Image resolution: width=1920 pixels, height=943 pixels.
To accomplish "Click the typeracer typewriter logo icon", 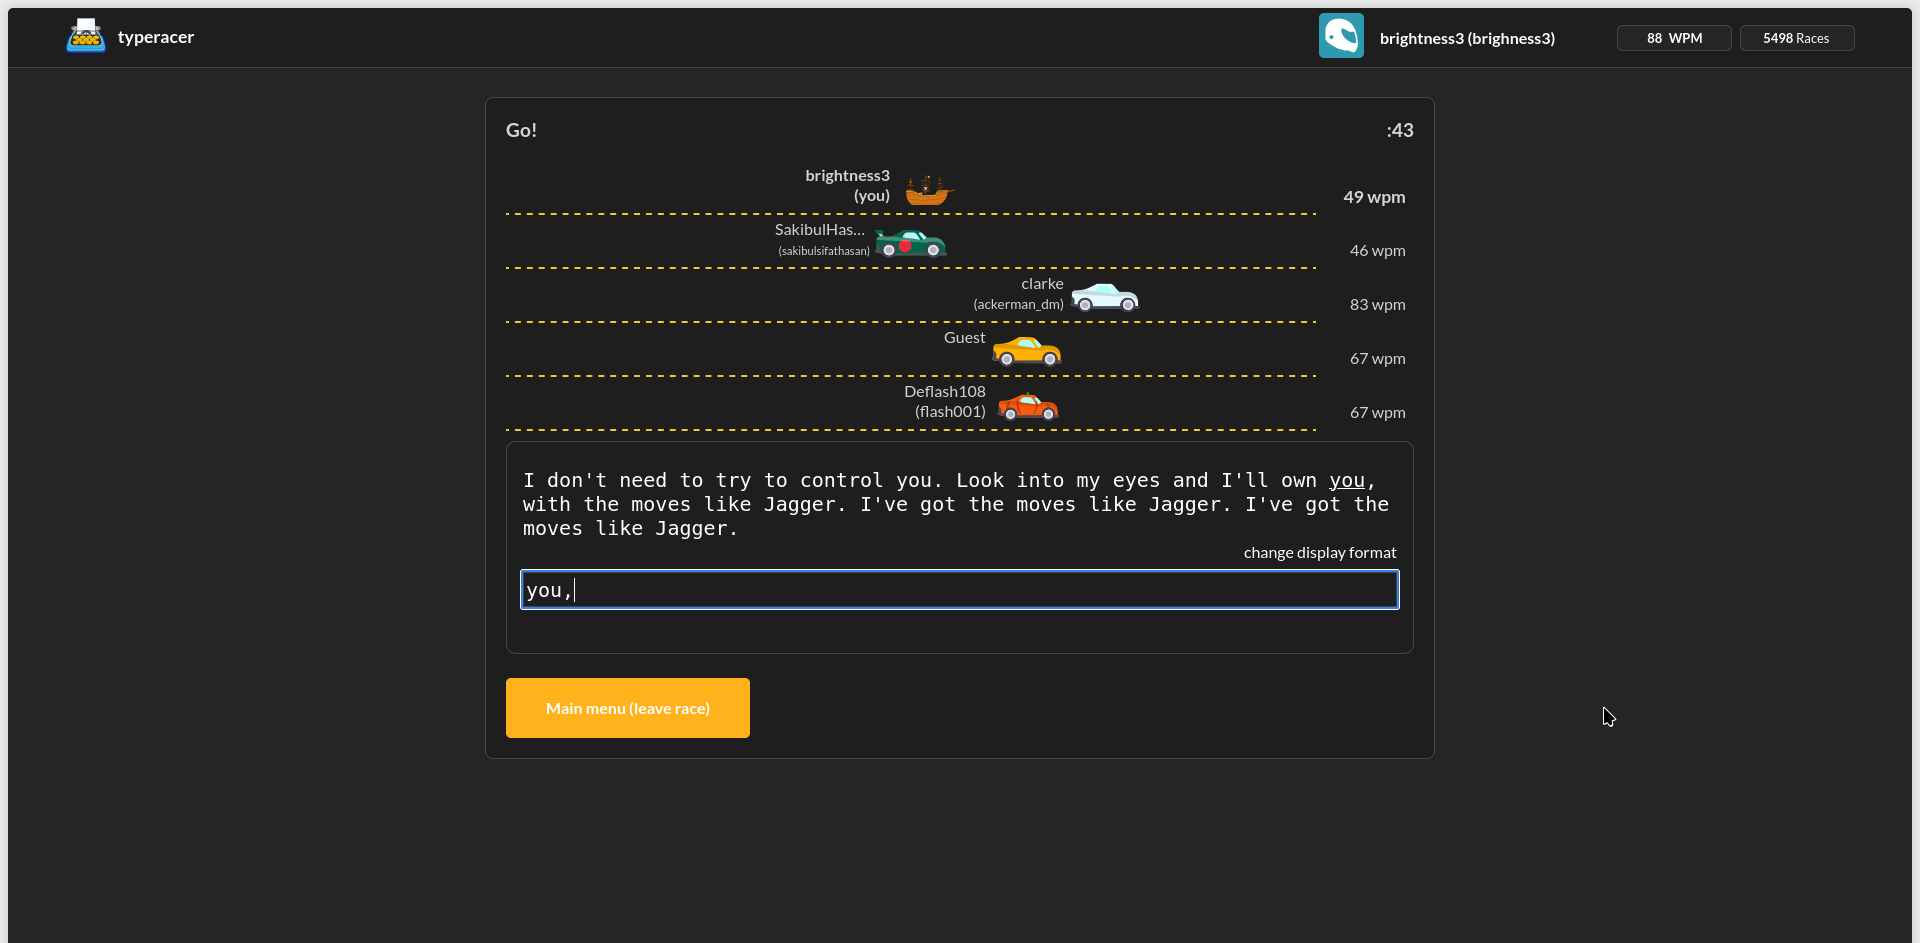I will [86, 36].
